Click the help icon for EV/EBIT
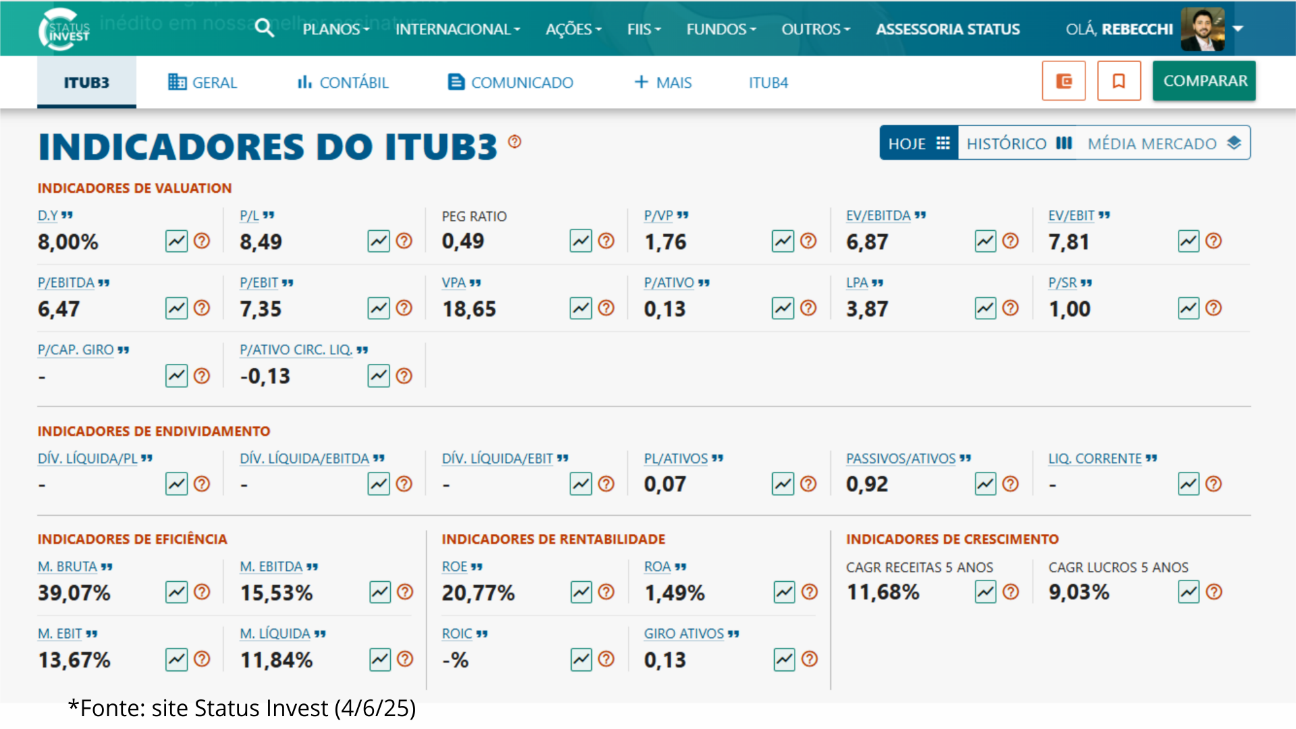1296x729 pixels. click(1213, 241)
